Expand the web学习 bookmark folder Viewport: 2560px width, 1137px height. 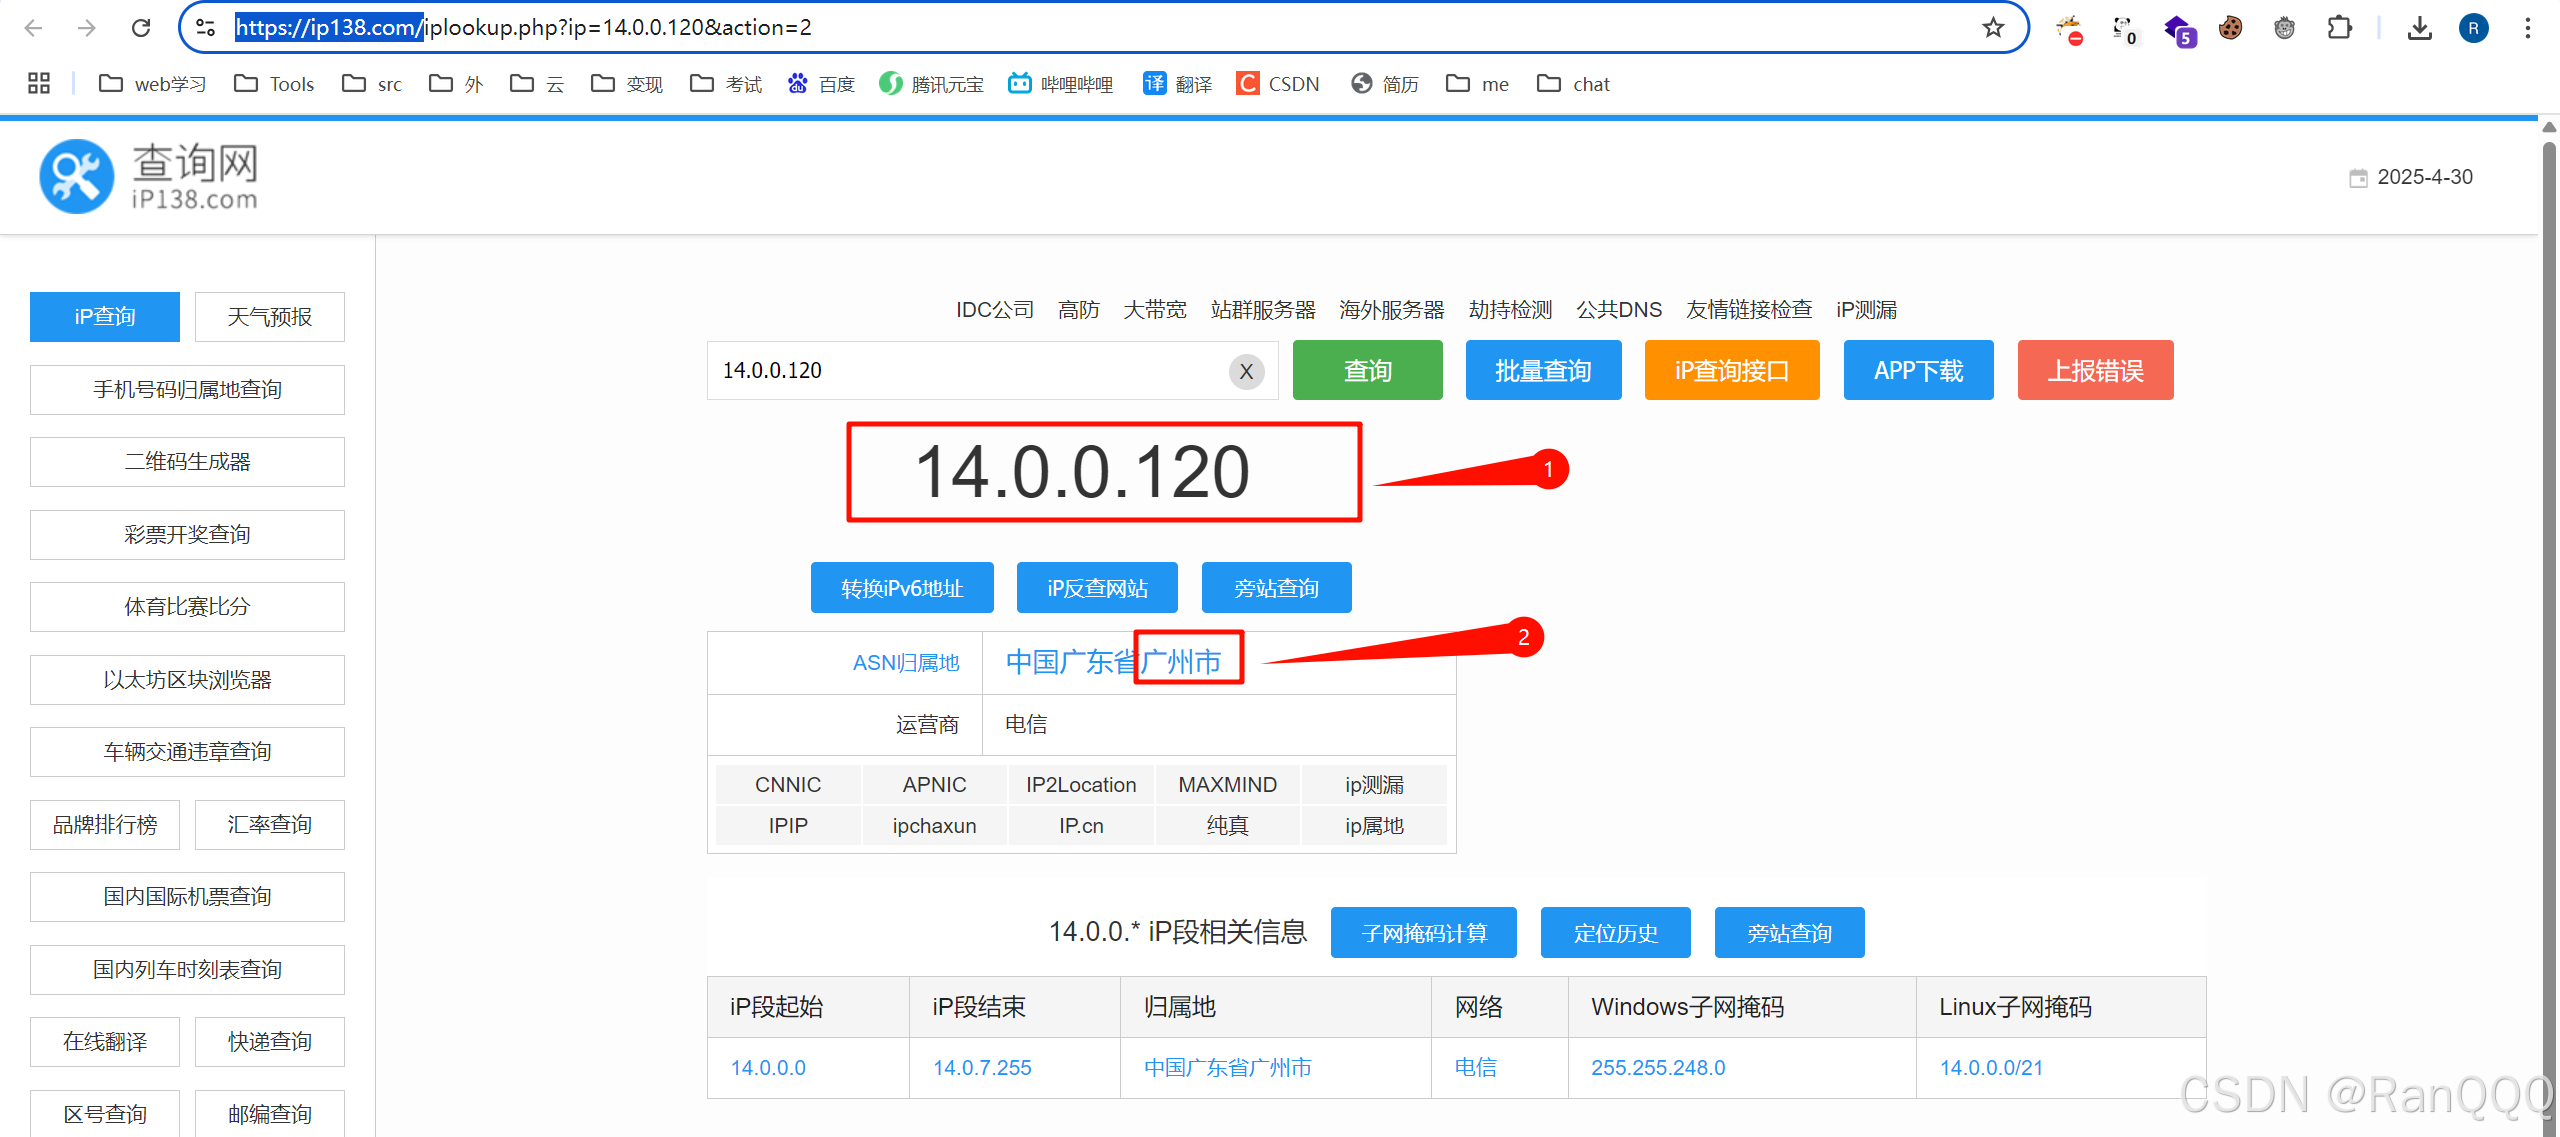[x=152, y=84]
